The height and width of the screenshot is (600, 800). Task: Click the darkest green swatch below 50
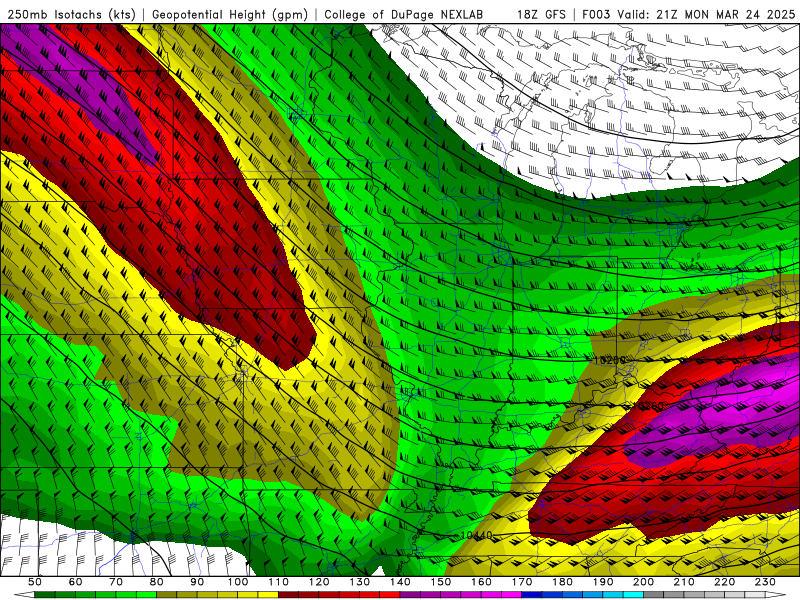[x=44, y=595]
